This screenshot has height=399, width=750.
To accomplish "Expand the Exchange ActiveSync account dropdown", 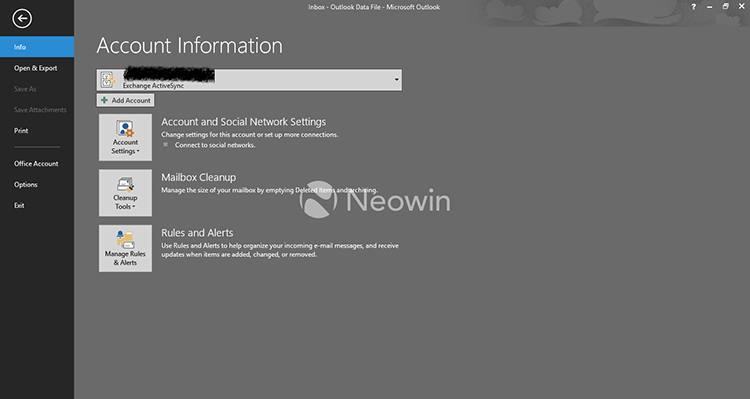I will click(397, 79).
